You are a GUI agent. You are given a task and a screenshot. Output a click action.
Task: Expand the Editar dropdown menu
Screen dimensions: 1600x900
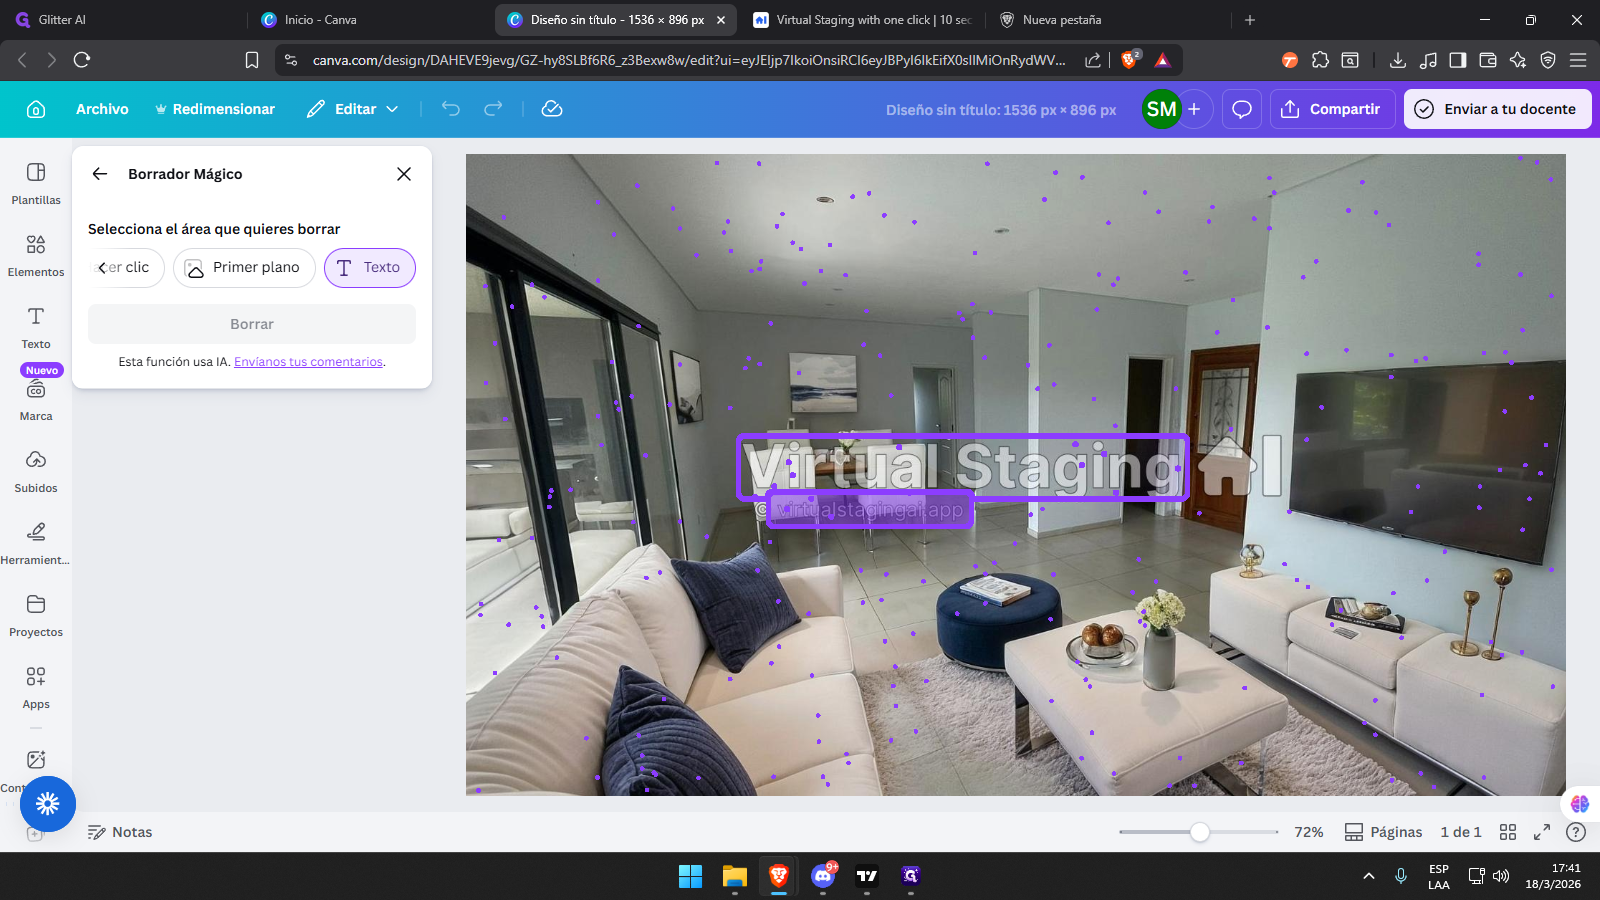pos(353,109)
